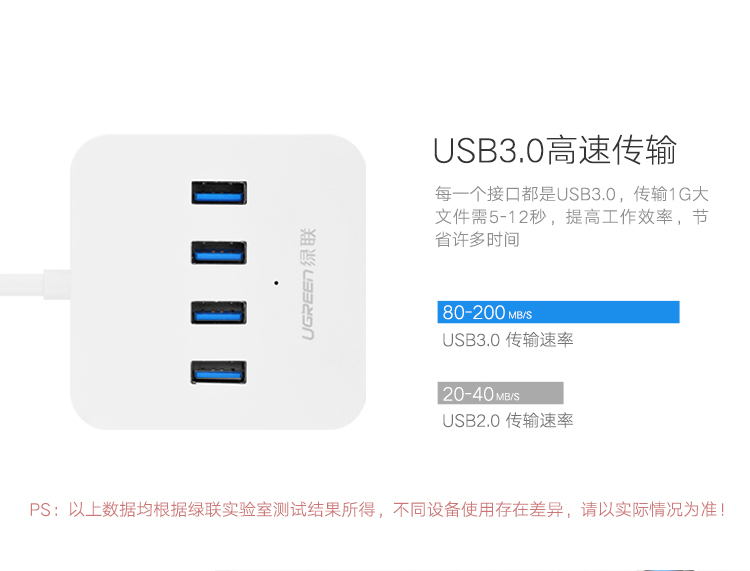This screenshot has width=750, height=571.
Task: Click the 80-200 number in blue bar
Action: (474, 312)
